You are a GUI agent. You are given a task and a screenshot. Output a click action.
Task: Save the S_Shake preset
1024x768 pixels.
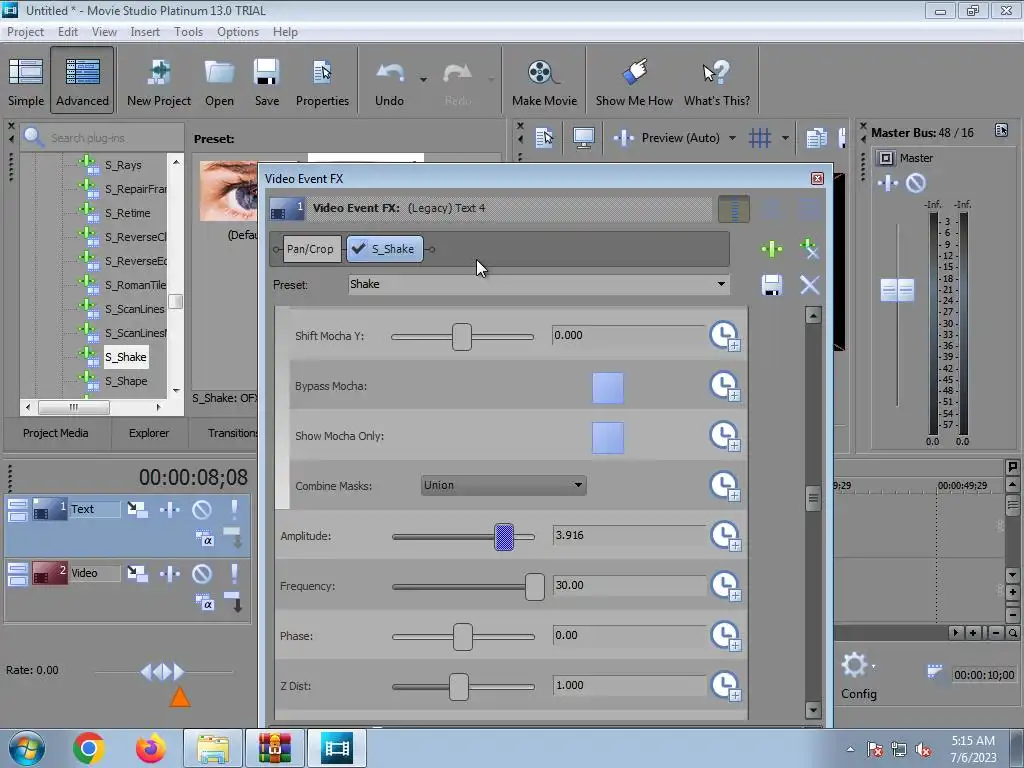click(x=772, y=285)
